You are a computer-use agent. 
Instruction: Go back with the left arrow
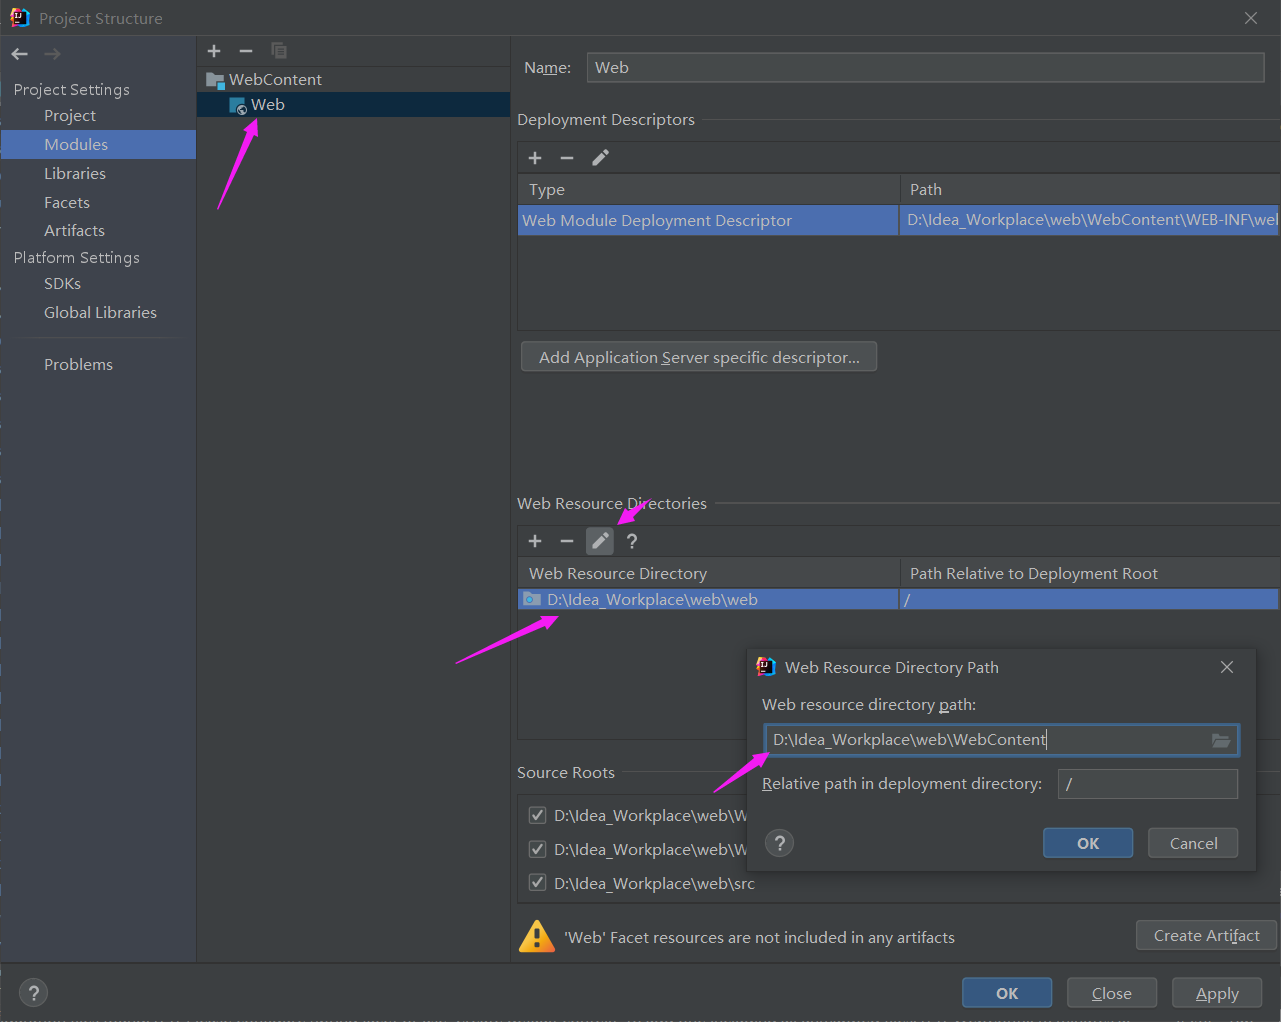[x=20, y=54]
